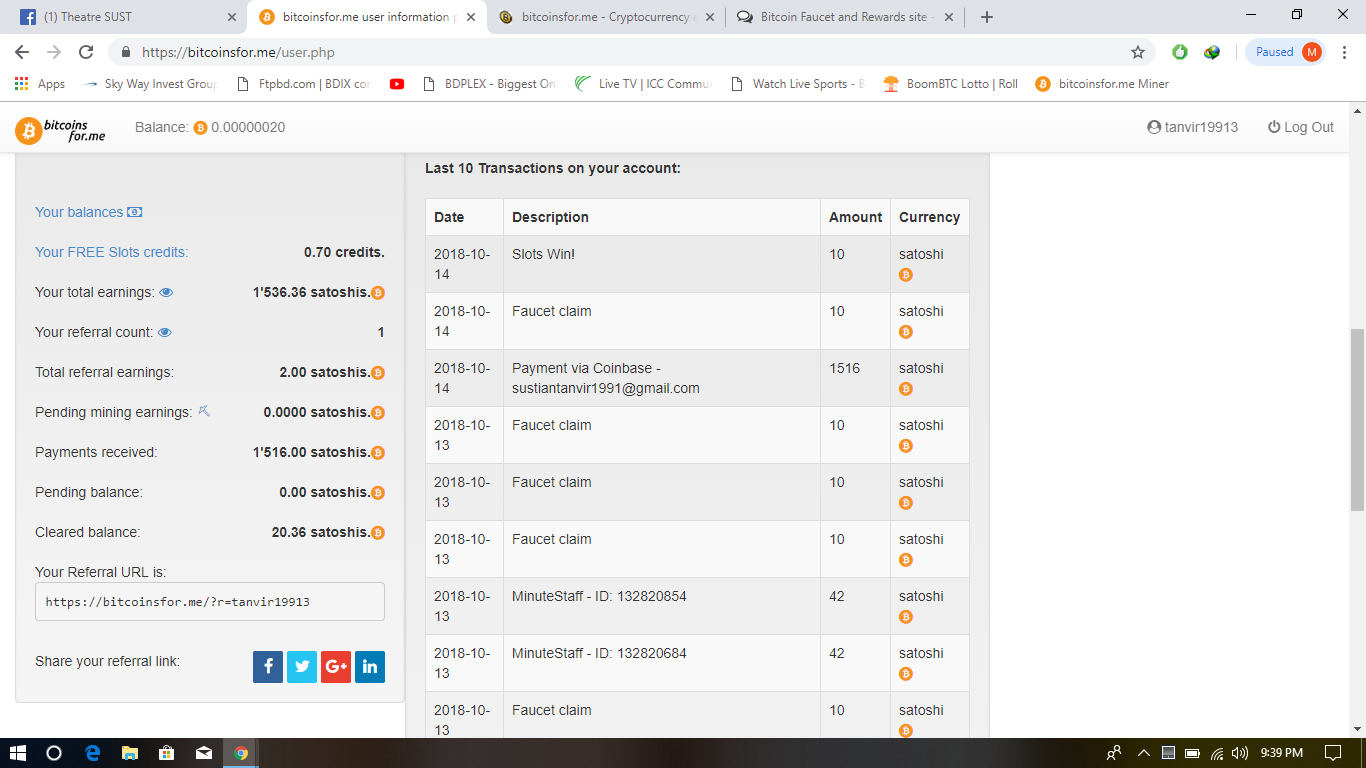This screenshot has width=1366, height=768.
Task: Click the eye icon beside total earnings
Action: pos(167,292)
